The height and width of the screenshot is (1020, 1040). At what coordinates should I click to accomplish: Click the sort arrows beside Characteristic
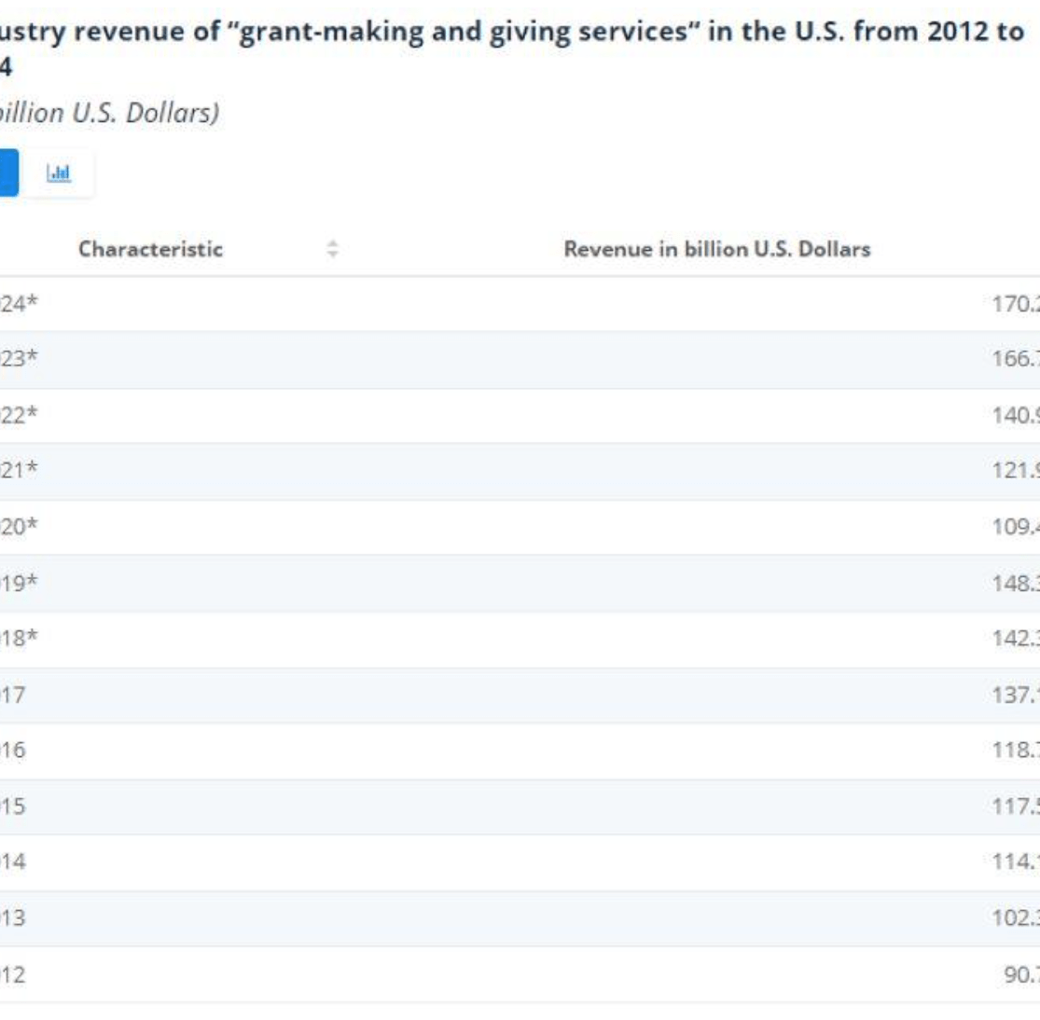point(333,249)
